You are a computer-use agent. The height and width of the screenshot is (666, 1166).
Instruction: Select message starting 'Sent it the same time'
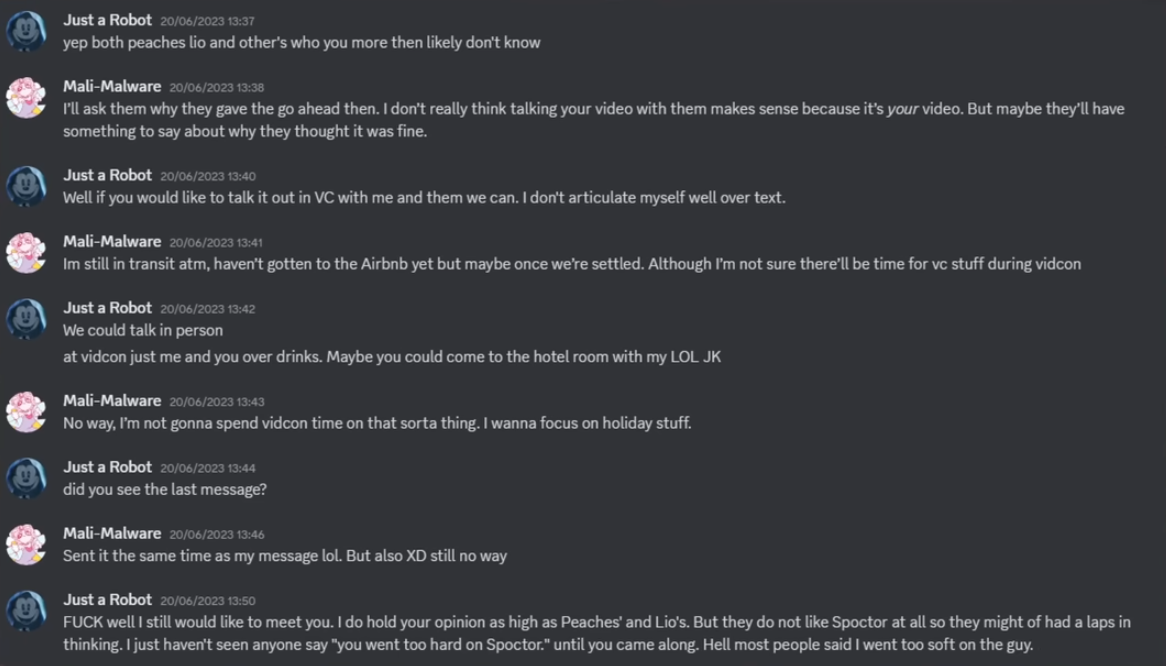click(x=285, y=555)
